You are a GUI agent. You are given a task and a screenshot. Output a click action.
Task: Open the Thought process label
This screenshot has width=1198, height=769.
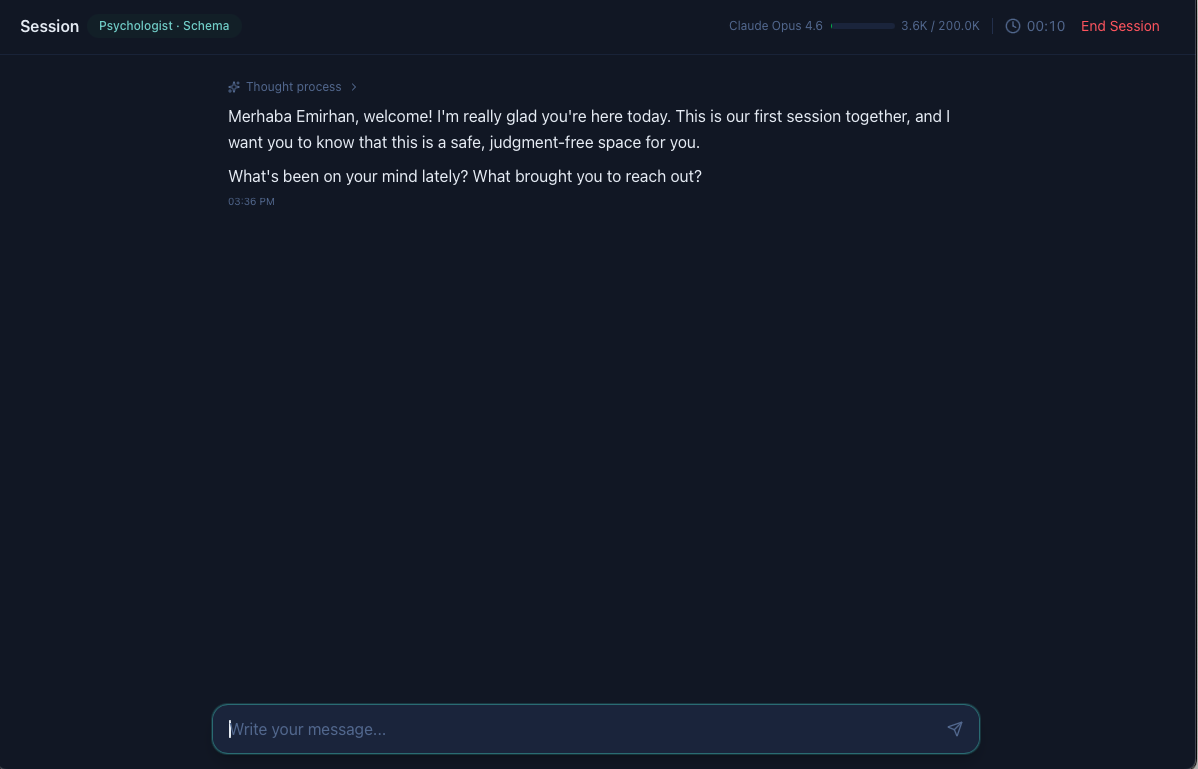(293, 87)
